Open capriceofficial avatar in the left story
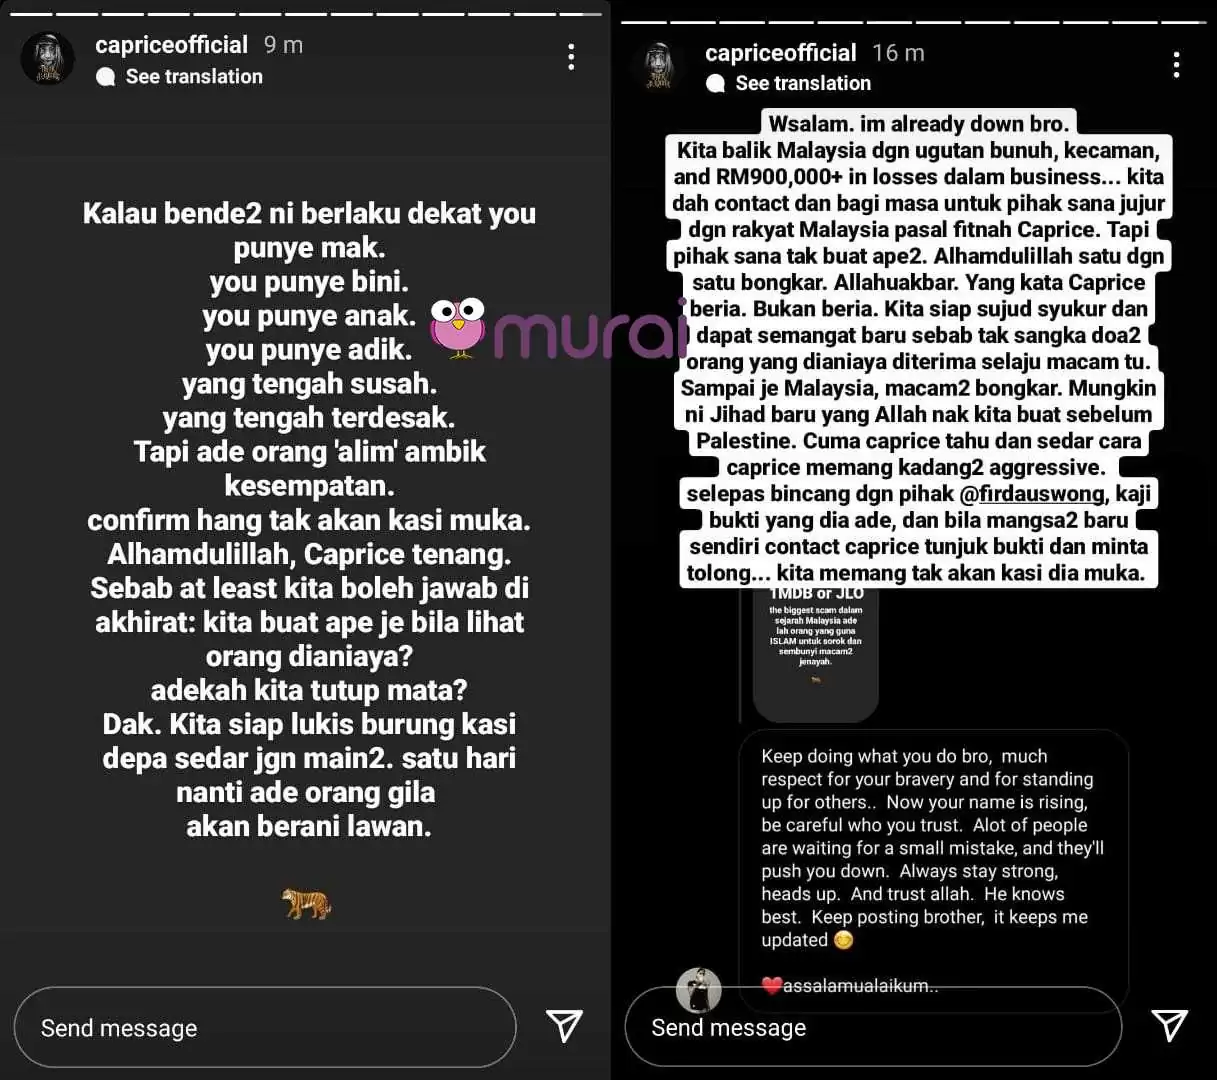1217x1080 pixels. click(x=47, y=58)
